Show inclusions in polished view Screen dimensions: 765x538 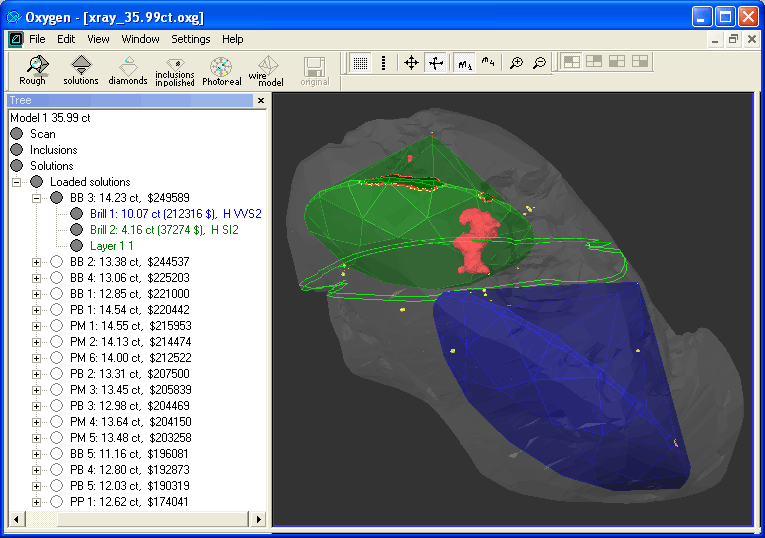(175, 70)
